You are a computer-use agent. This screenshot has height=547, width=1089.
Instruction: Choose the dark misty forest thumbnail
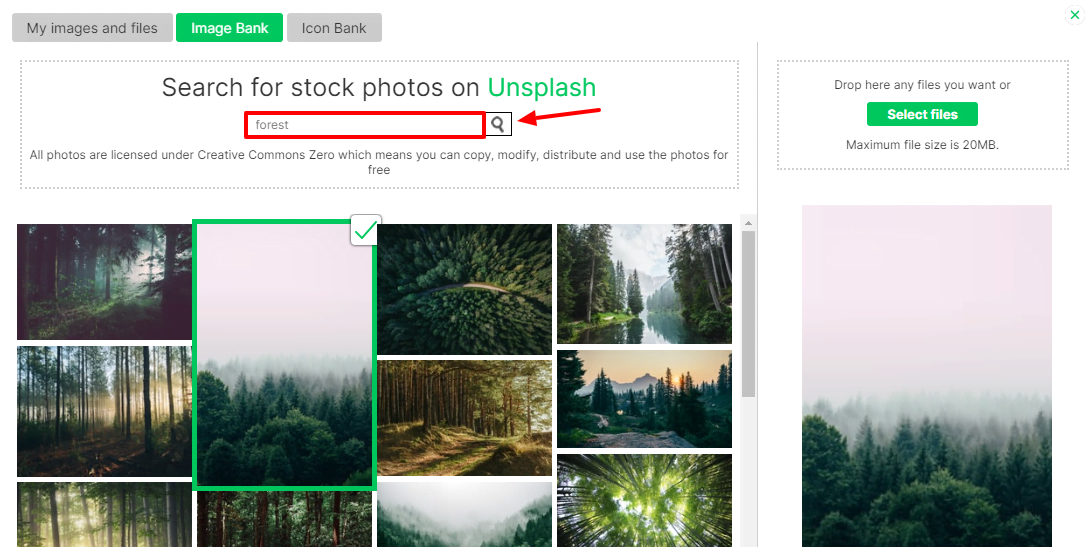click(x=104, y=281)
